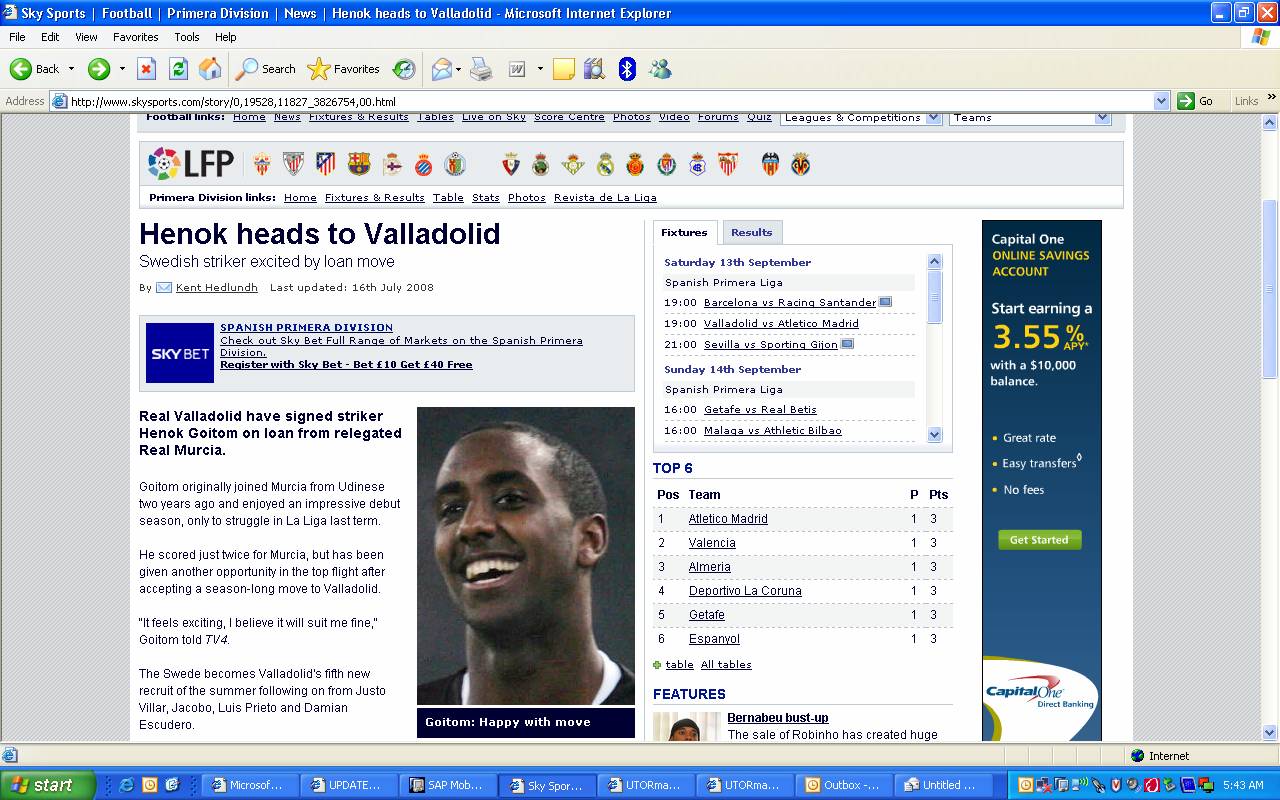Go to the Home page icon
This screenshot has height=800, width=1280.
click(x=210, y=69)
